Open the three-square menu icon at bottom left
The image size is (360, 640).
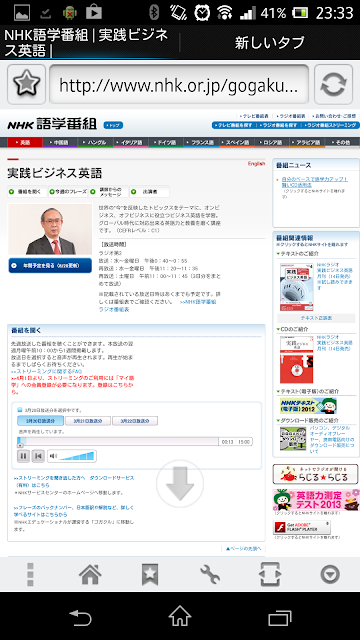30,574
